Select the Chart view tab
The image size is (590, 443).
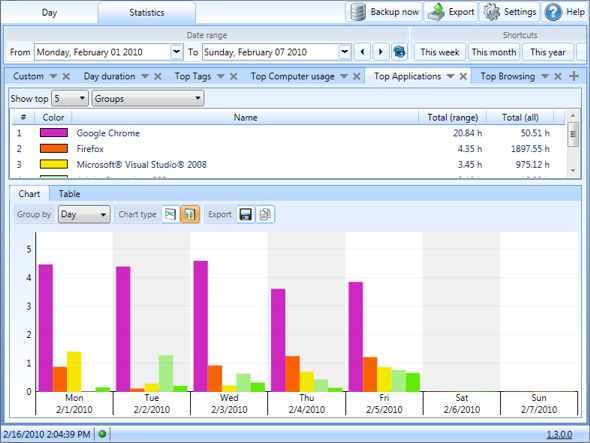pyautogui.click(x=29, y=194)
